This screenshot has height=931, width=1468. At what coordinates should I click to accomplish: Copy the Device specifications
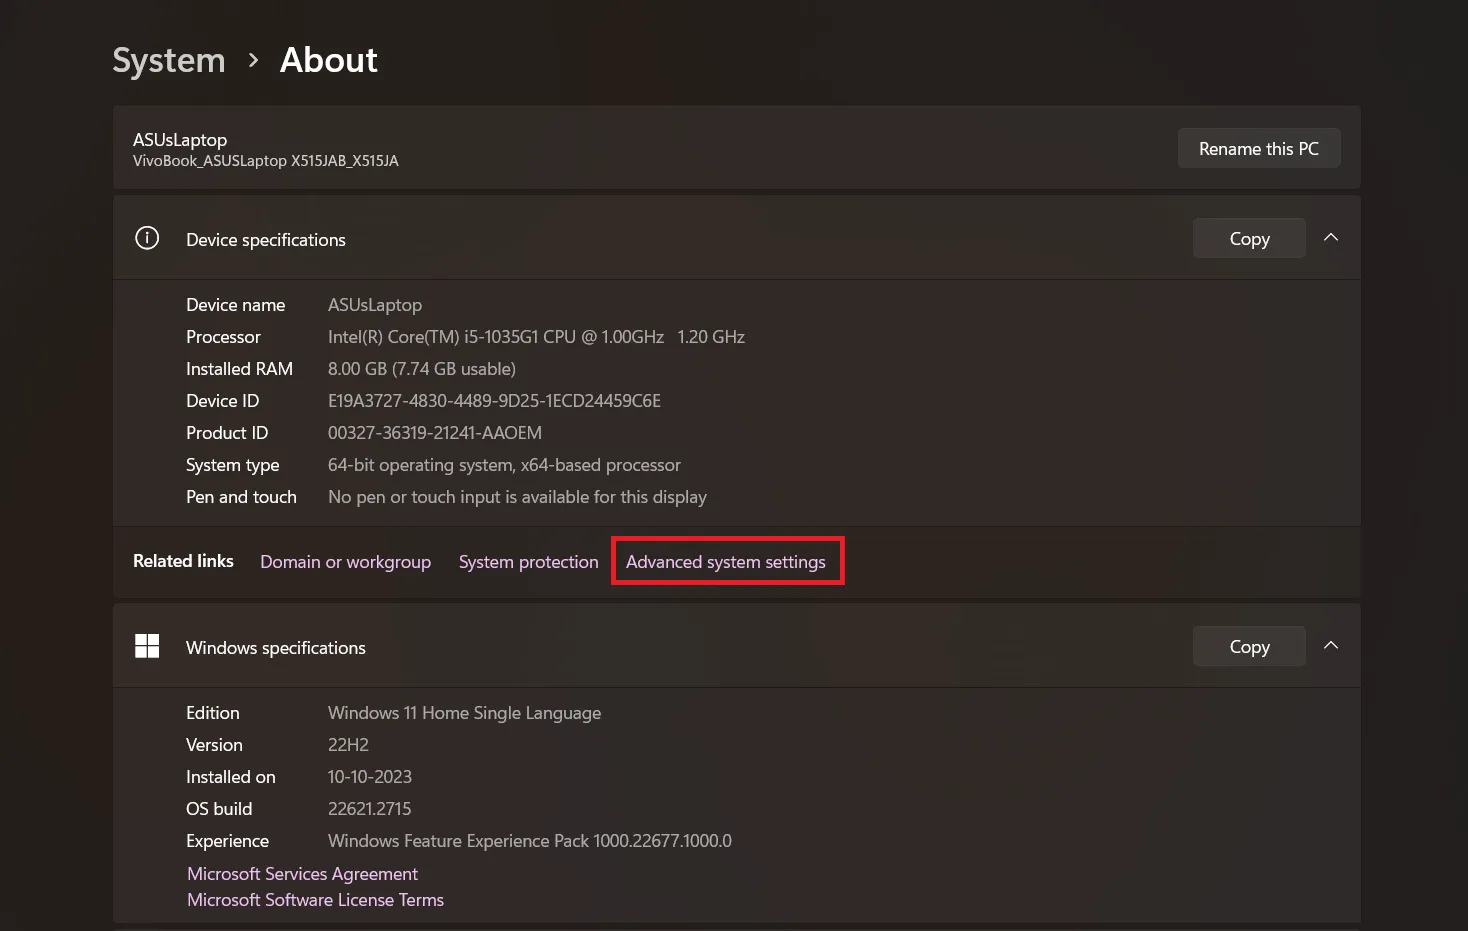click(x=1249, y=238)
